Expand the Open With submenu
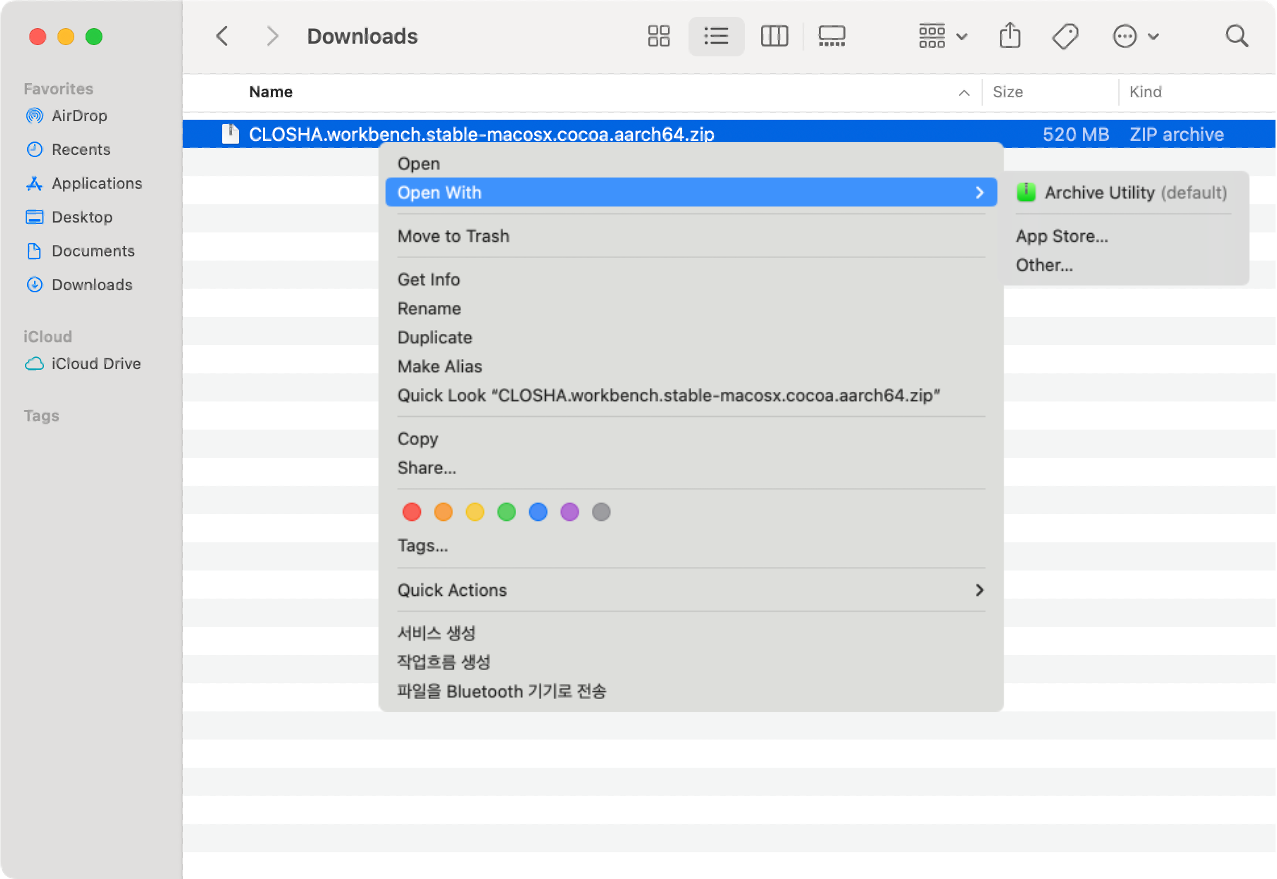 click(691, 193)
